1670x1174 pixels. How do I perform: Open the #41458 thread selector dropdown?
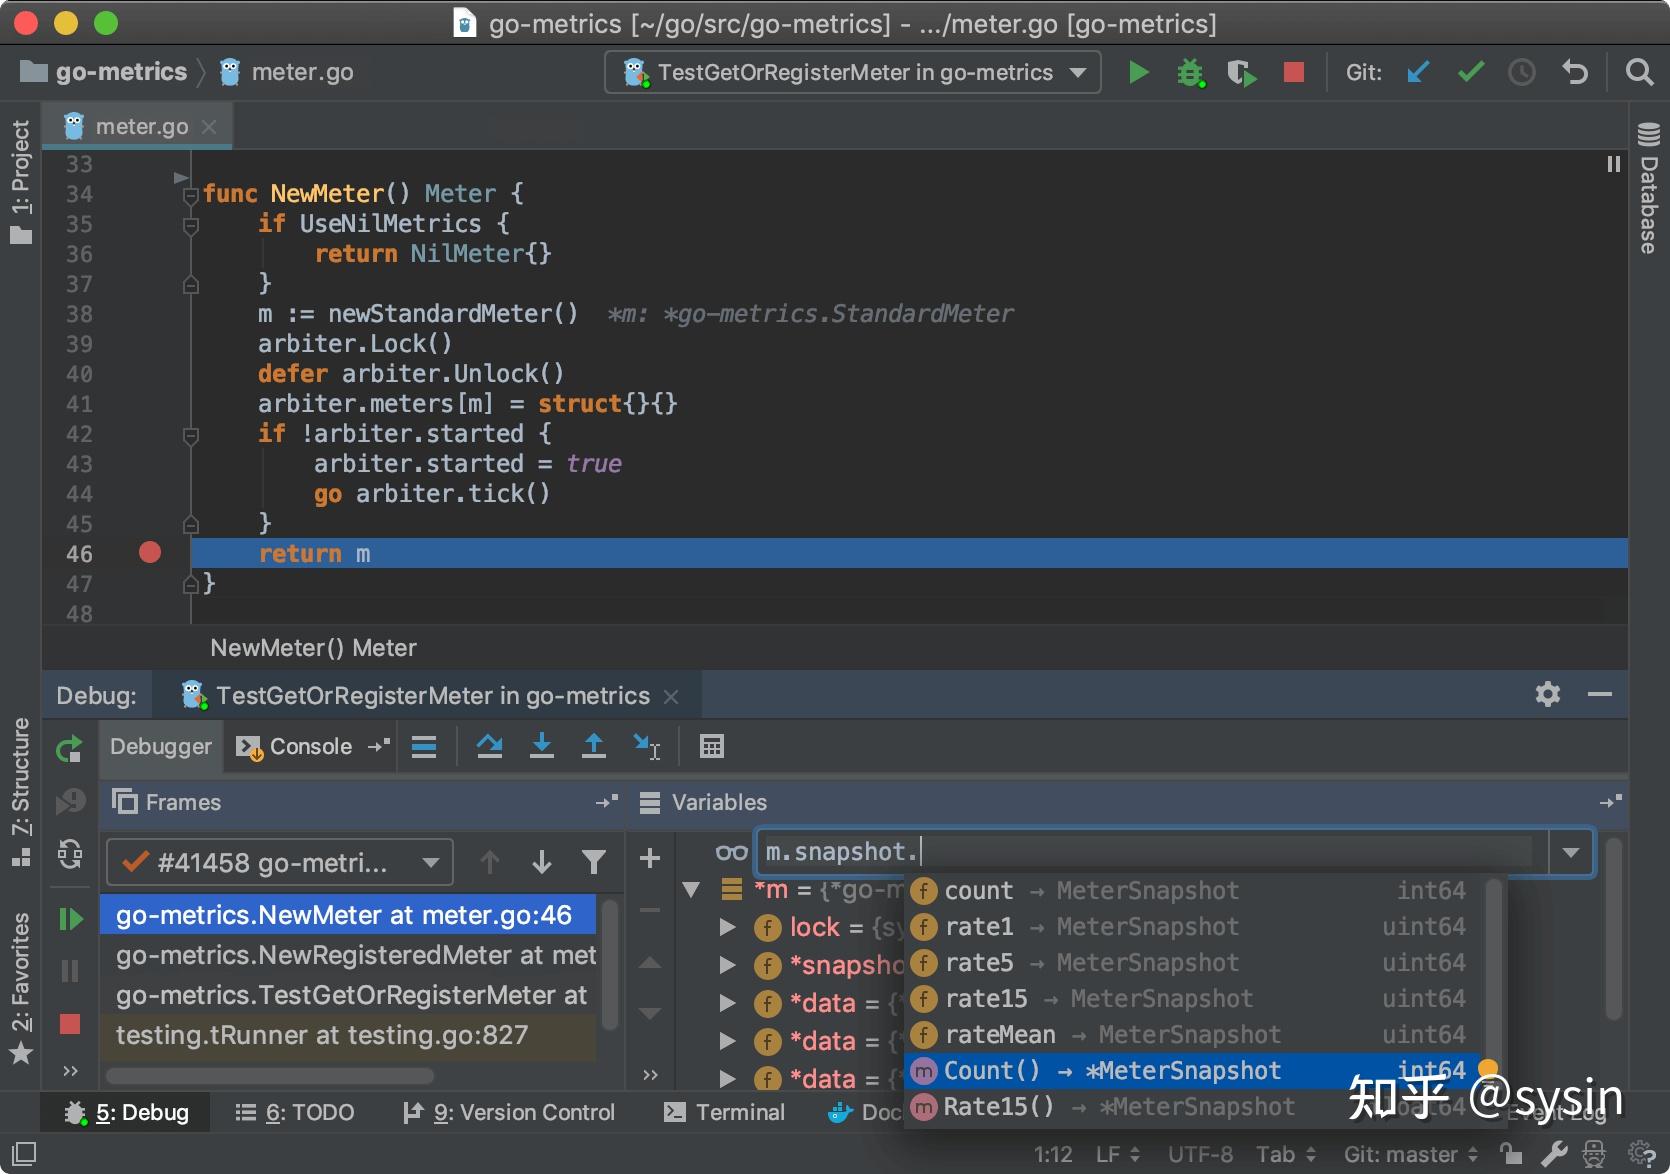(430, 861)
